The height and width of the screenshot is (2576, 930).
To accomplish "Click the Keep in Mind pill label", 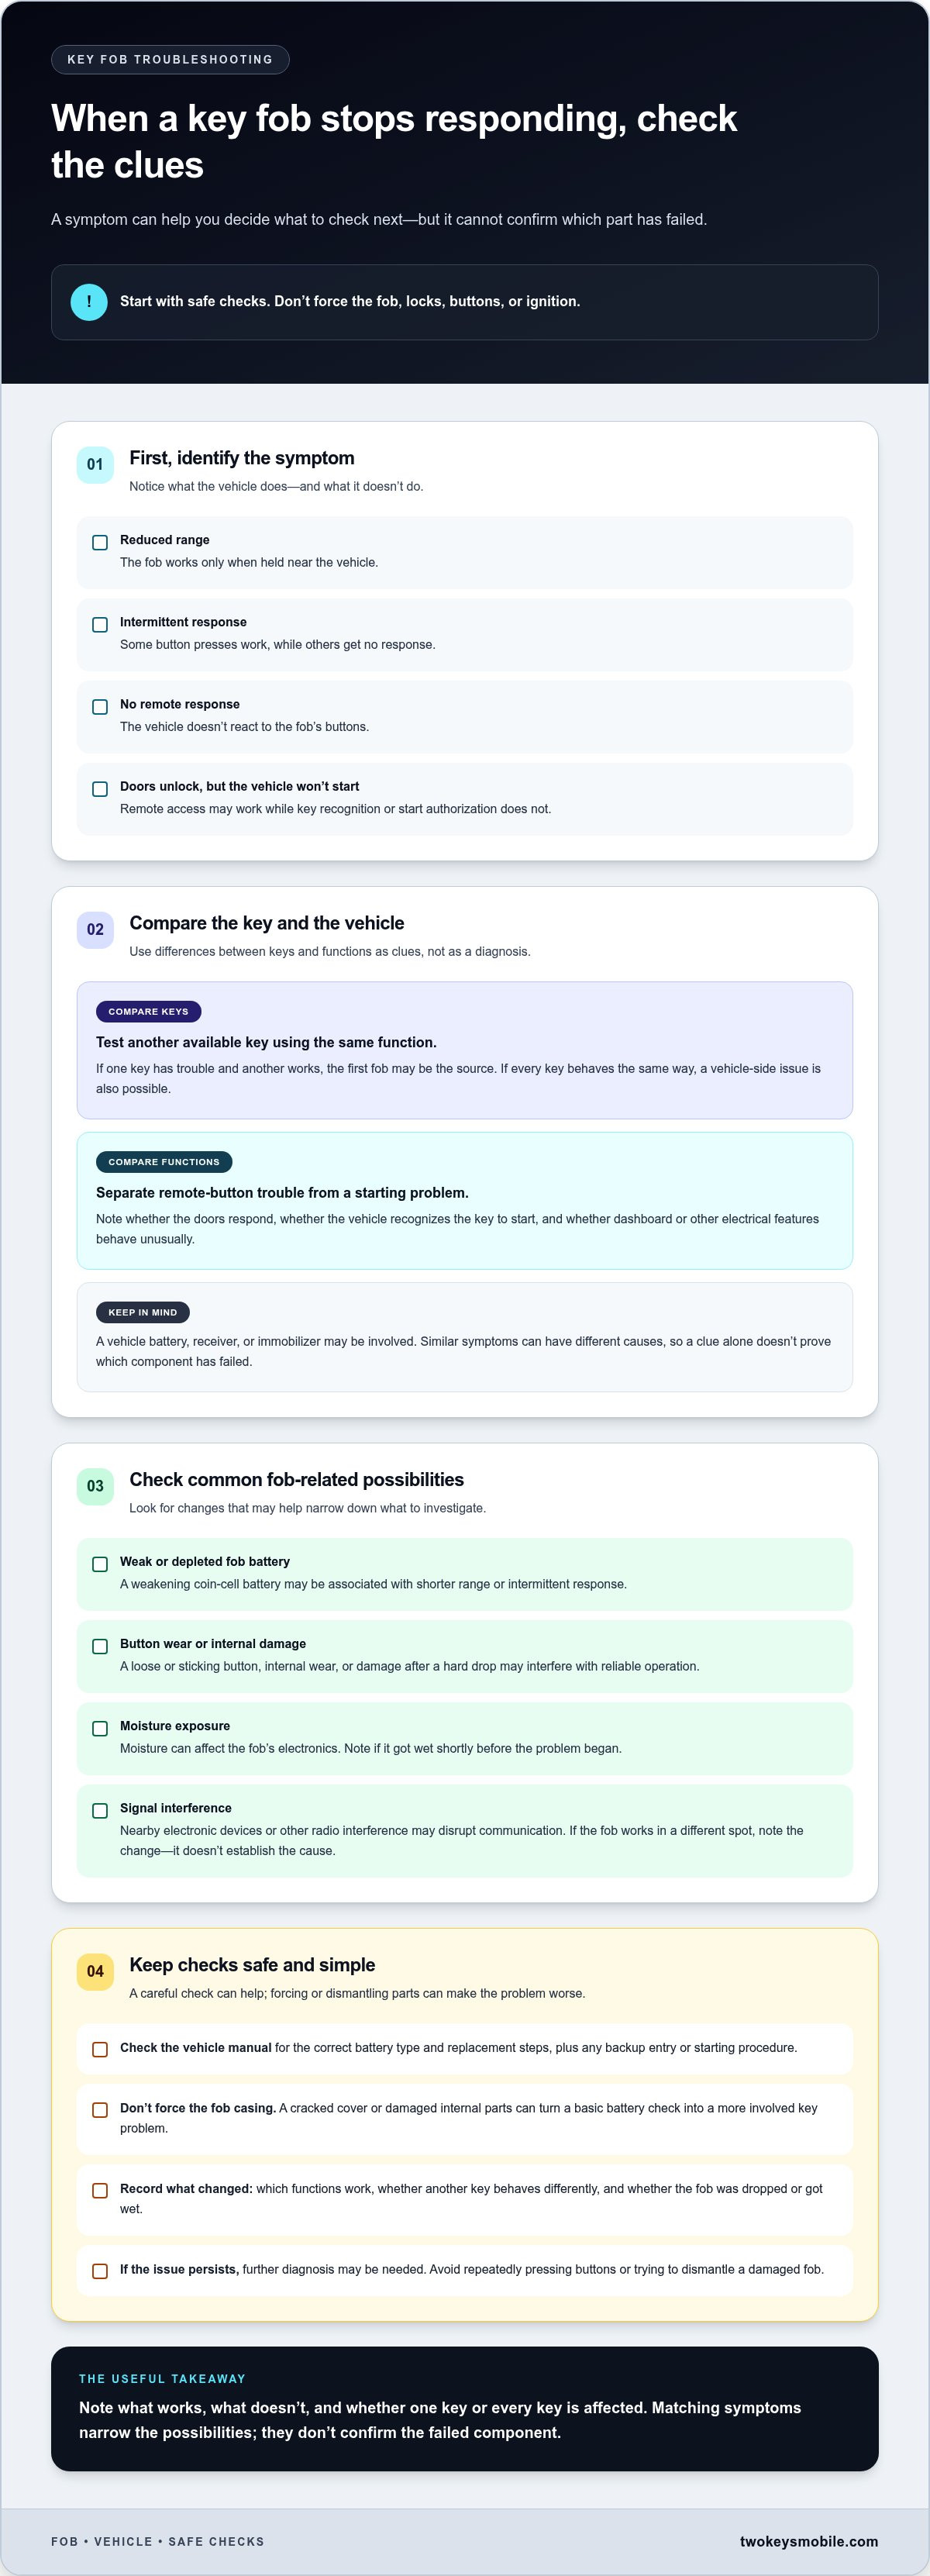I will click(142, 1313).
